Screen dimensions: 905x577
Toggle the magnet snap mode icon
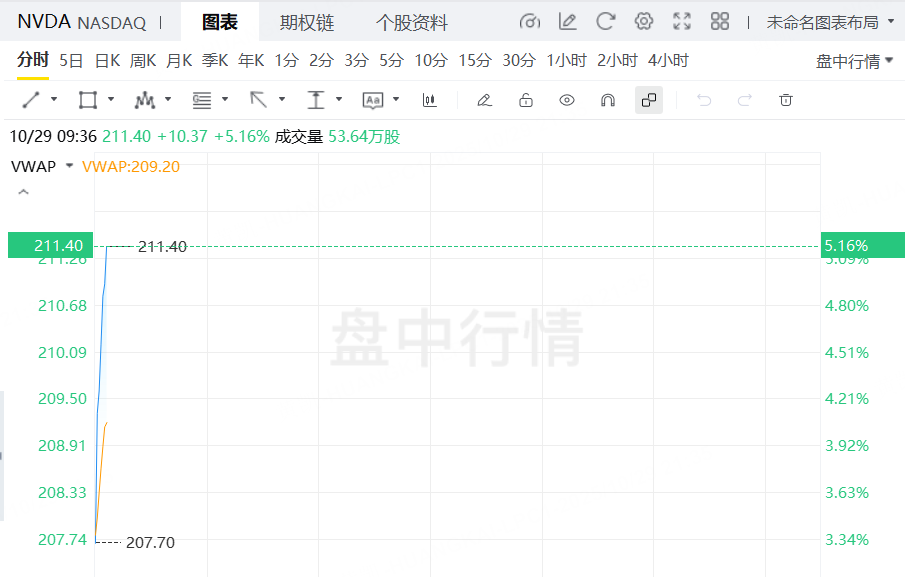point(608,100)
